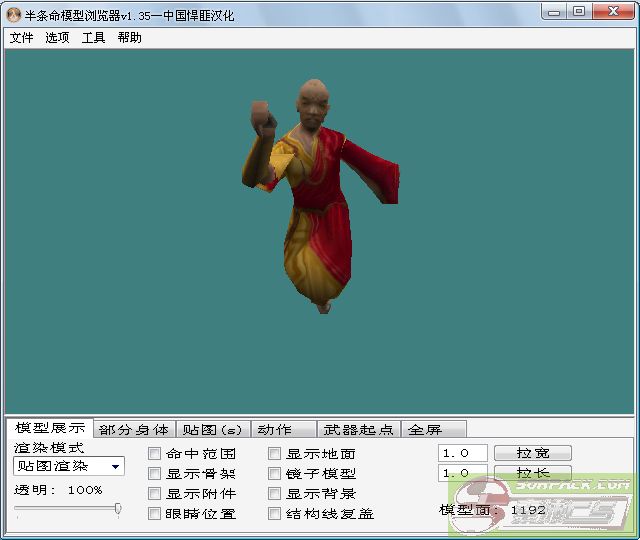Screen dimensions: 640x540
Task: Click the 拉长 button
Action: coord(531,473)
